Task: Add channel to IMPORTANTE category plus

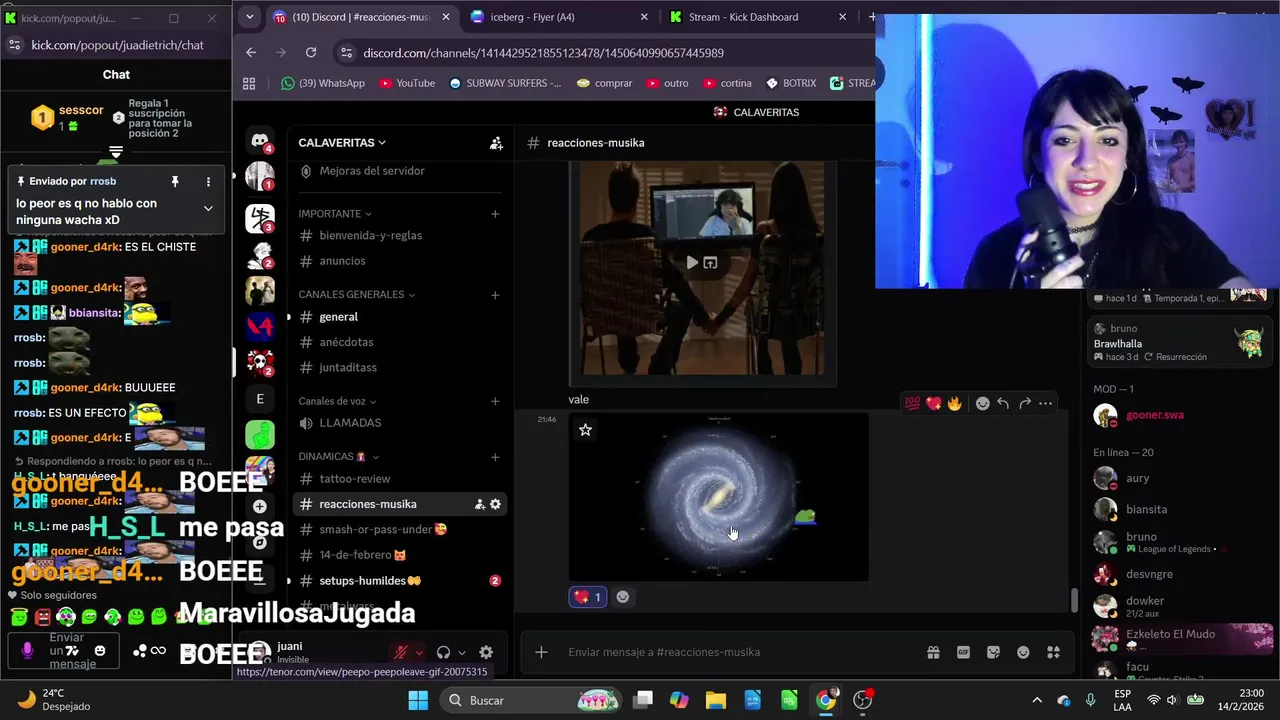Action: pos(495,214)
